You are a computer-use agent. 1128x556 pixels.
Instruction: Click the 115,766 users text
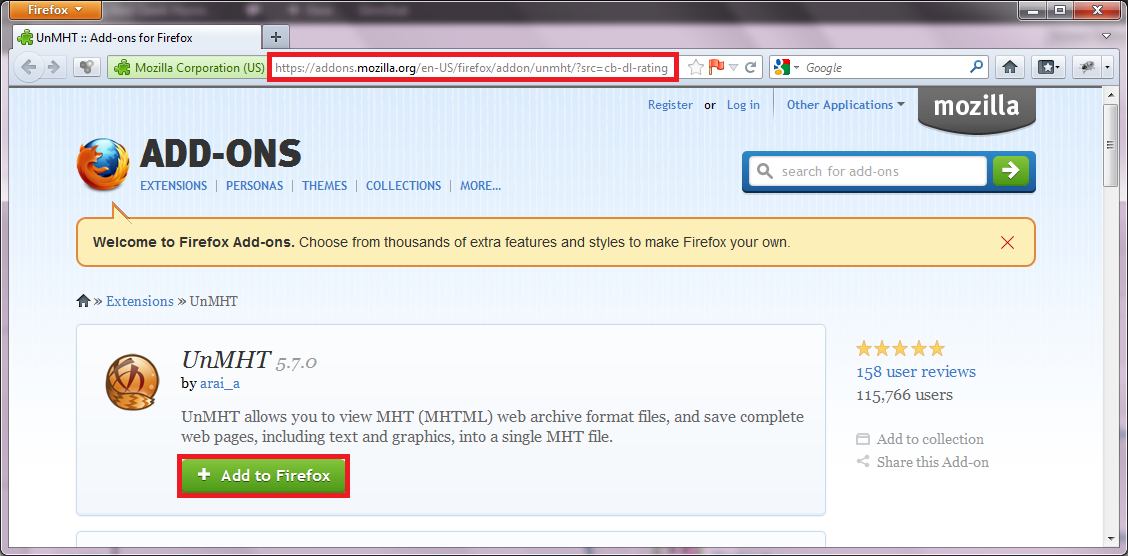coord(904,395)
